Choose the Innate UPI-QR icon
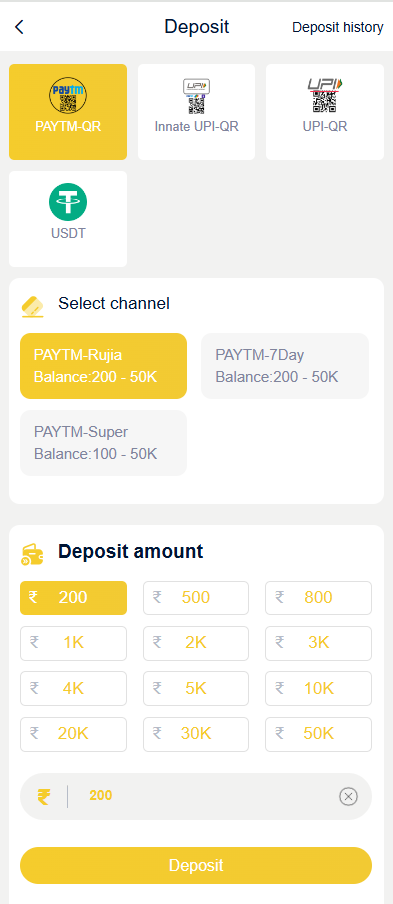This screenshot has height=904, width=393. tap(196, 96)
